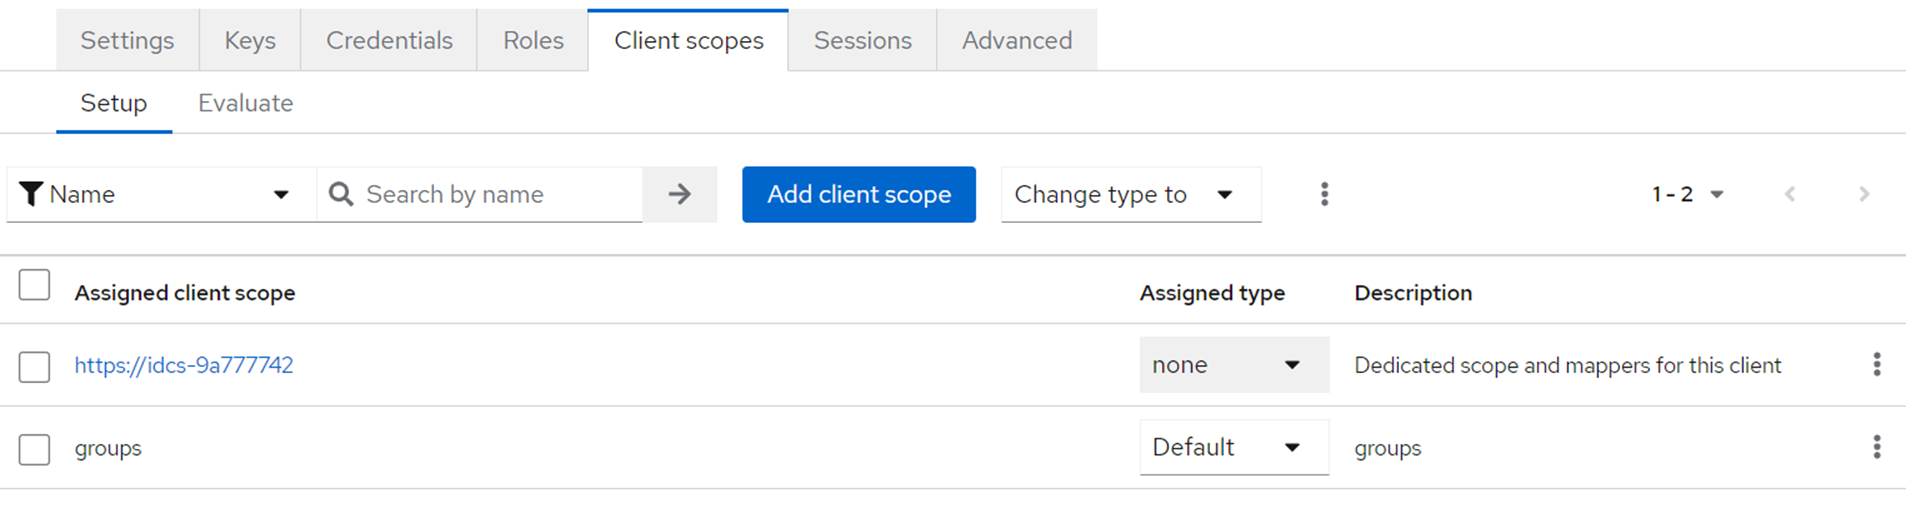Focus the 'Search by name' field
The image size is (1906, 513).
(497, 194)
